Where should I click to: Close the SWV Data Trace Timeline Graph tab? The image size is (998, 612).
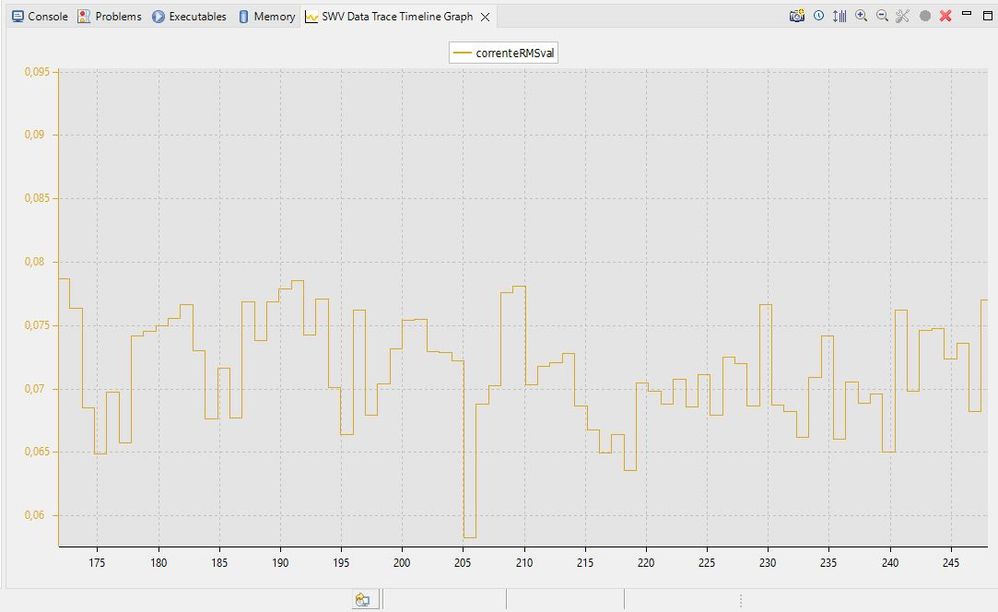[x=485, y=17]
